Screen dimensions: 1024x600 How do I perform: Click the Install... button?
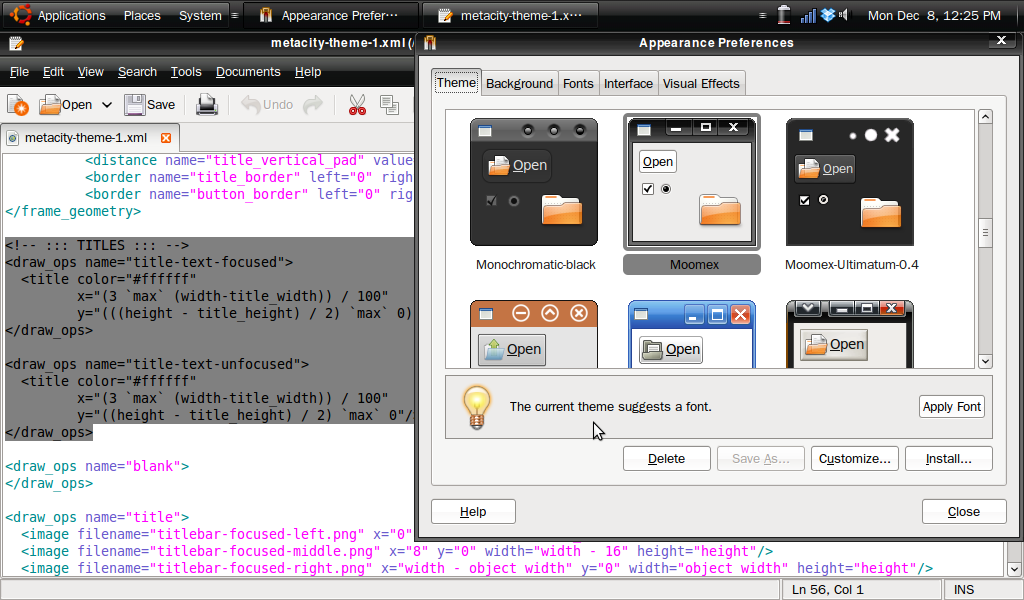(x=949, y=458)
